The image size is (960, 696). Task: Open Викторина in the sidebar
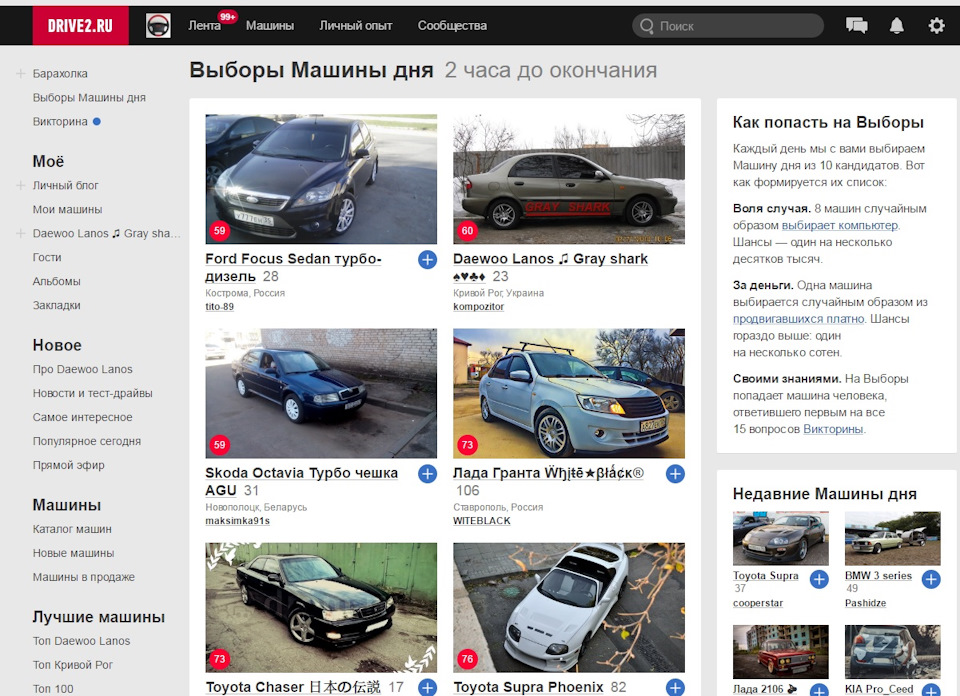point(60,122)
